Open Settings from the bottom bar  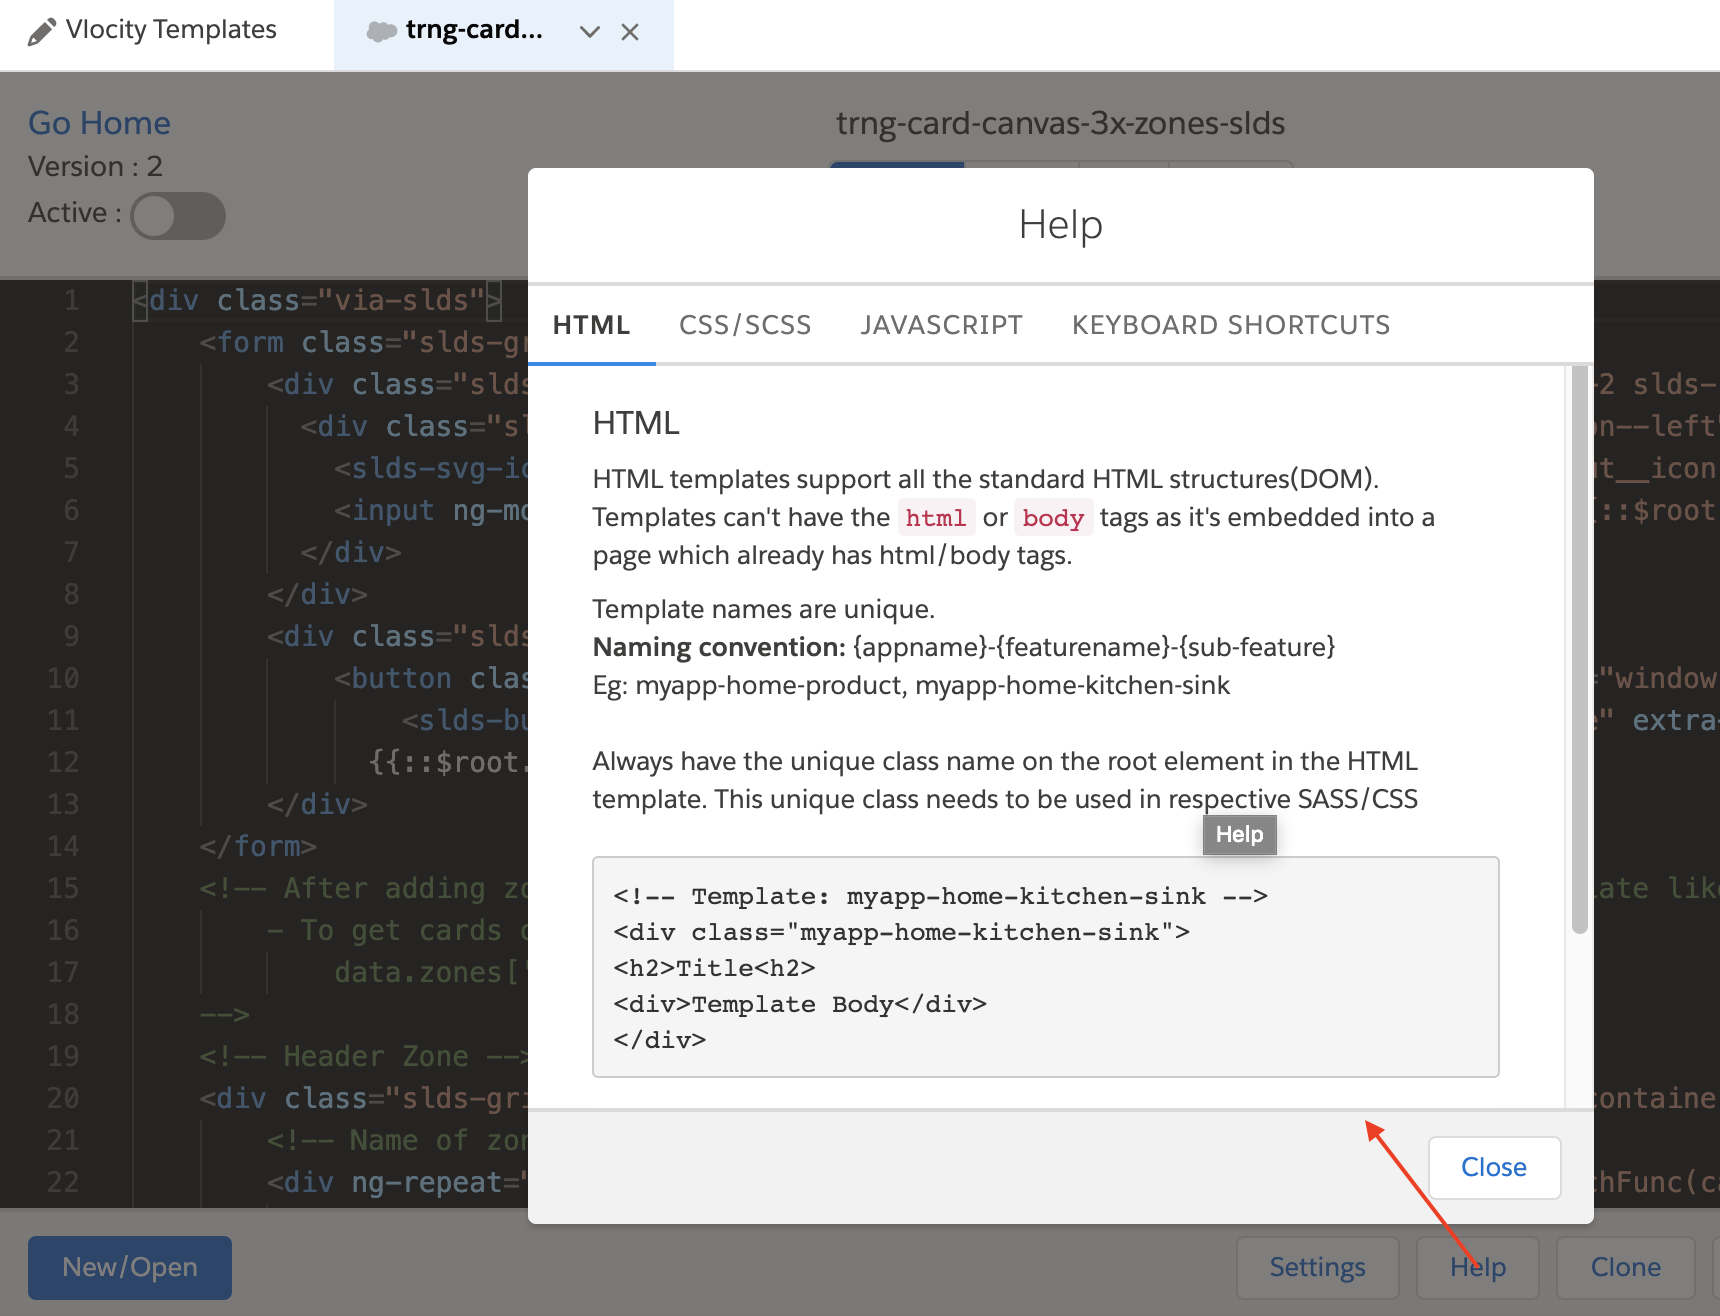(1317, 1267)
